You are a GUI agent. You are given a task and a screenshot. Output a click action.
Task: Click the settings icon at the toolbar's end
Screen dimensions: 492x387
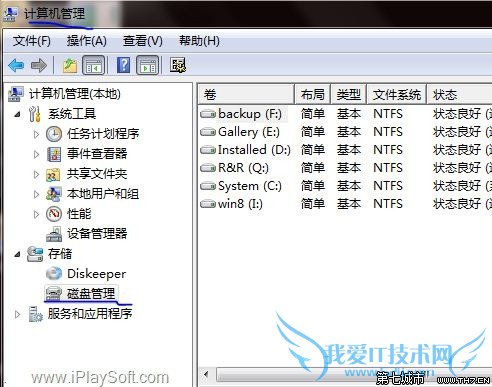(178, 65)
